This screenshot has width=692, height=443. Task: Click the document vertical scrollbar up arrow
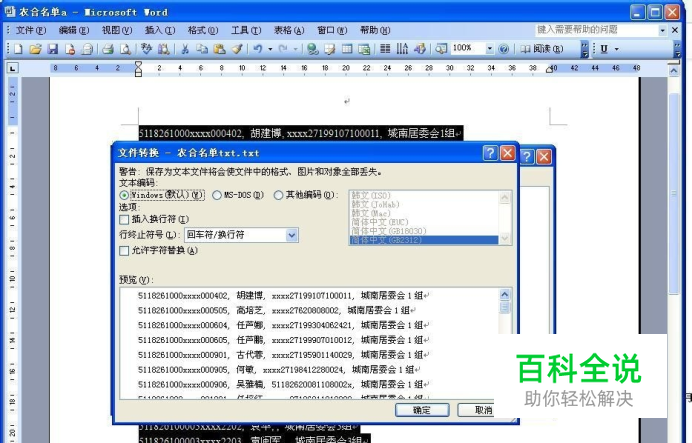[x=673, y=71]
